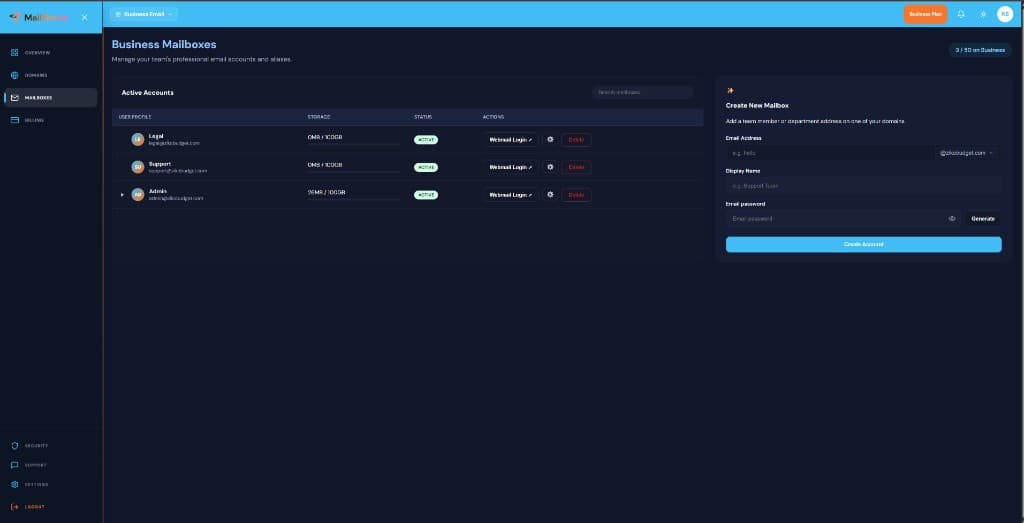This screenshot has width=1024, height=523.
Task: Click the sparkle icon above Create New Mailbox
Action: point(730,91)
